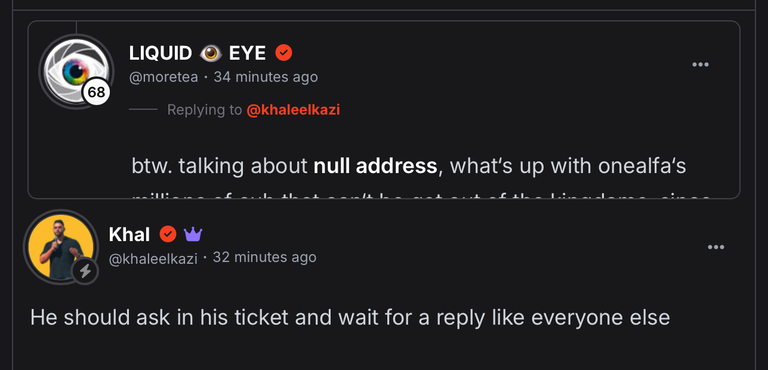Follow the @khaleelkazi reply link
768x370 pixels.
293,110
